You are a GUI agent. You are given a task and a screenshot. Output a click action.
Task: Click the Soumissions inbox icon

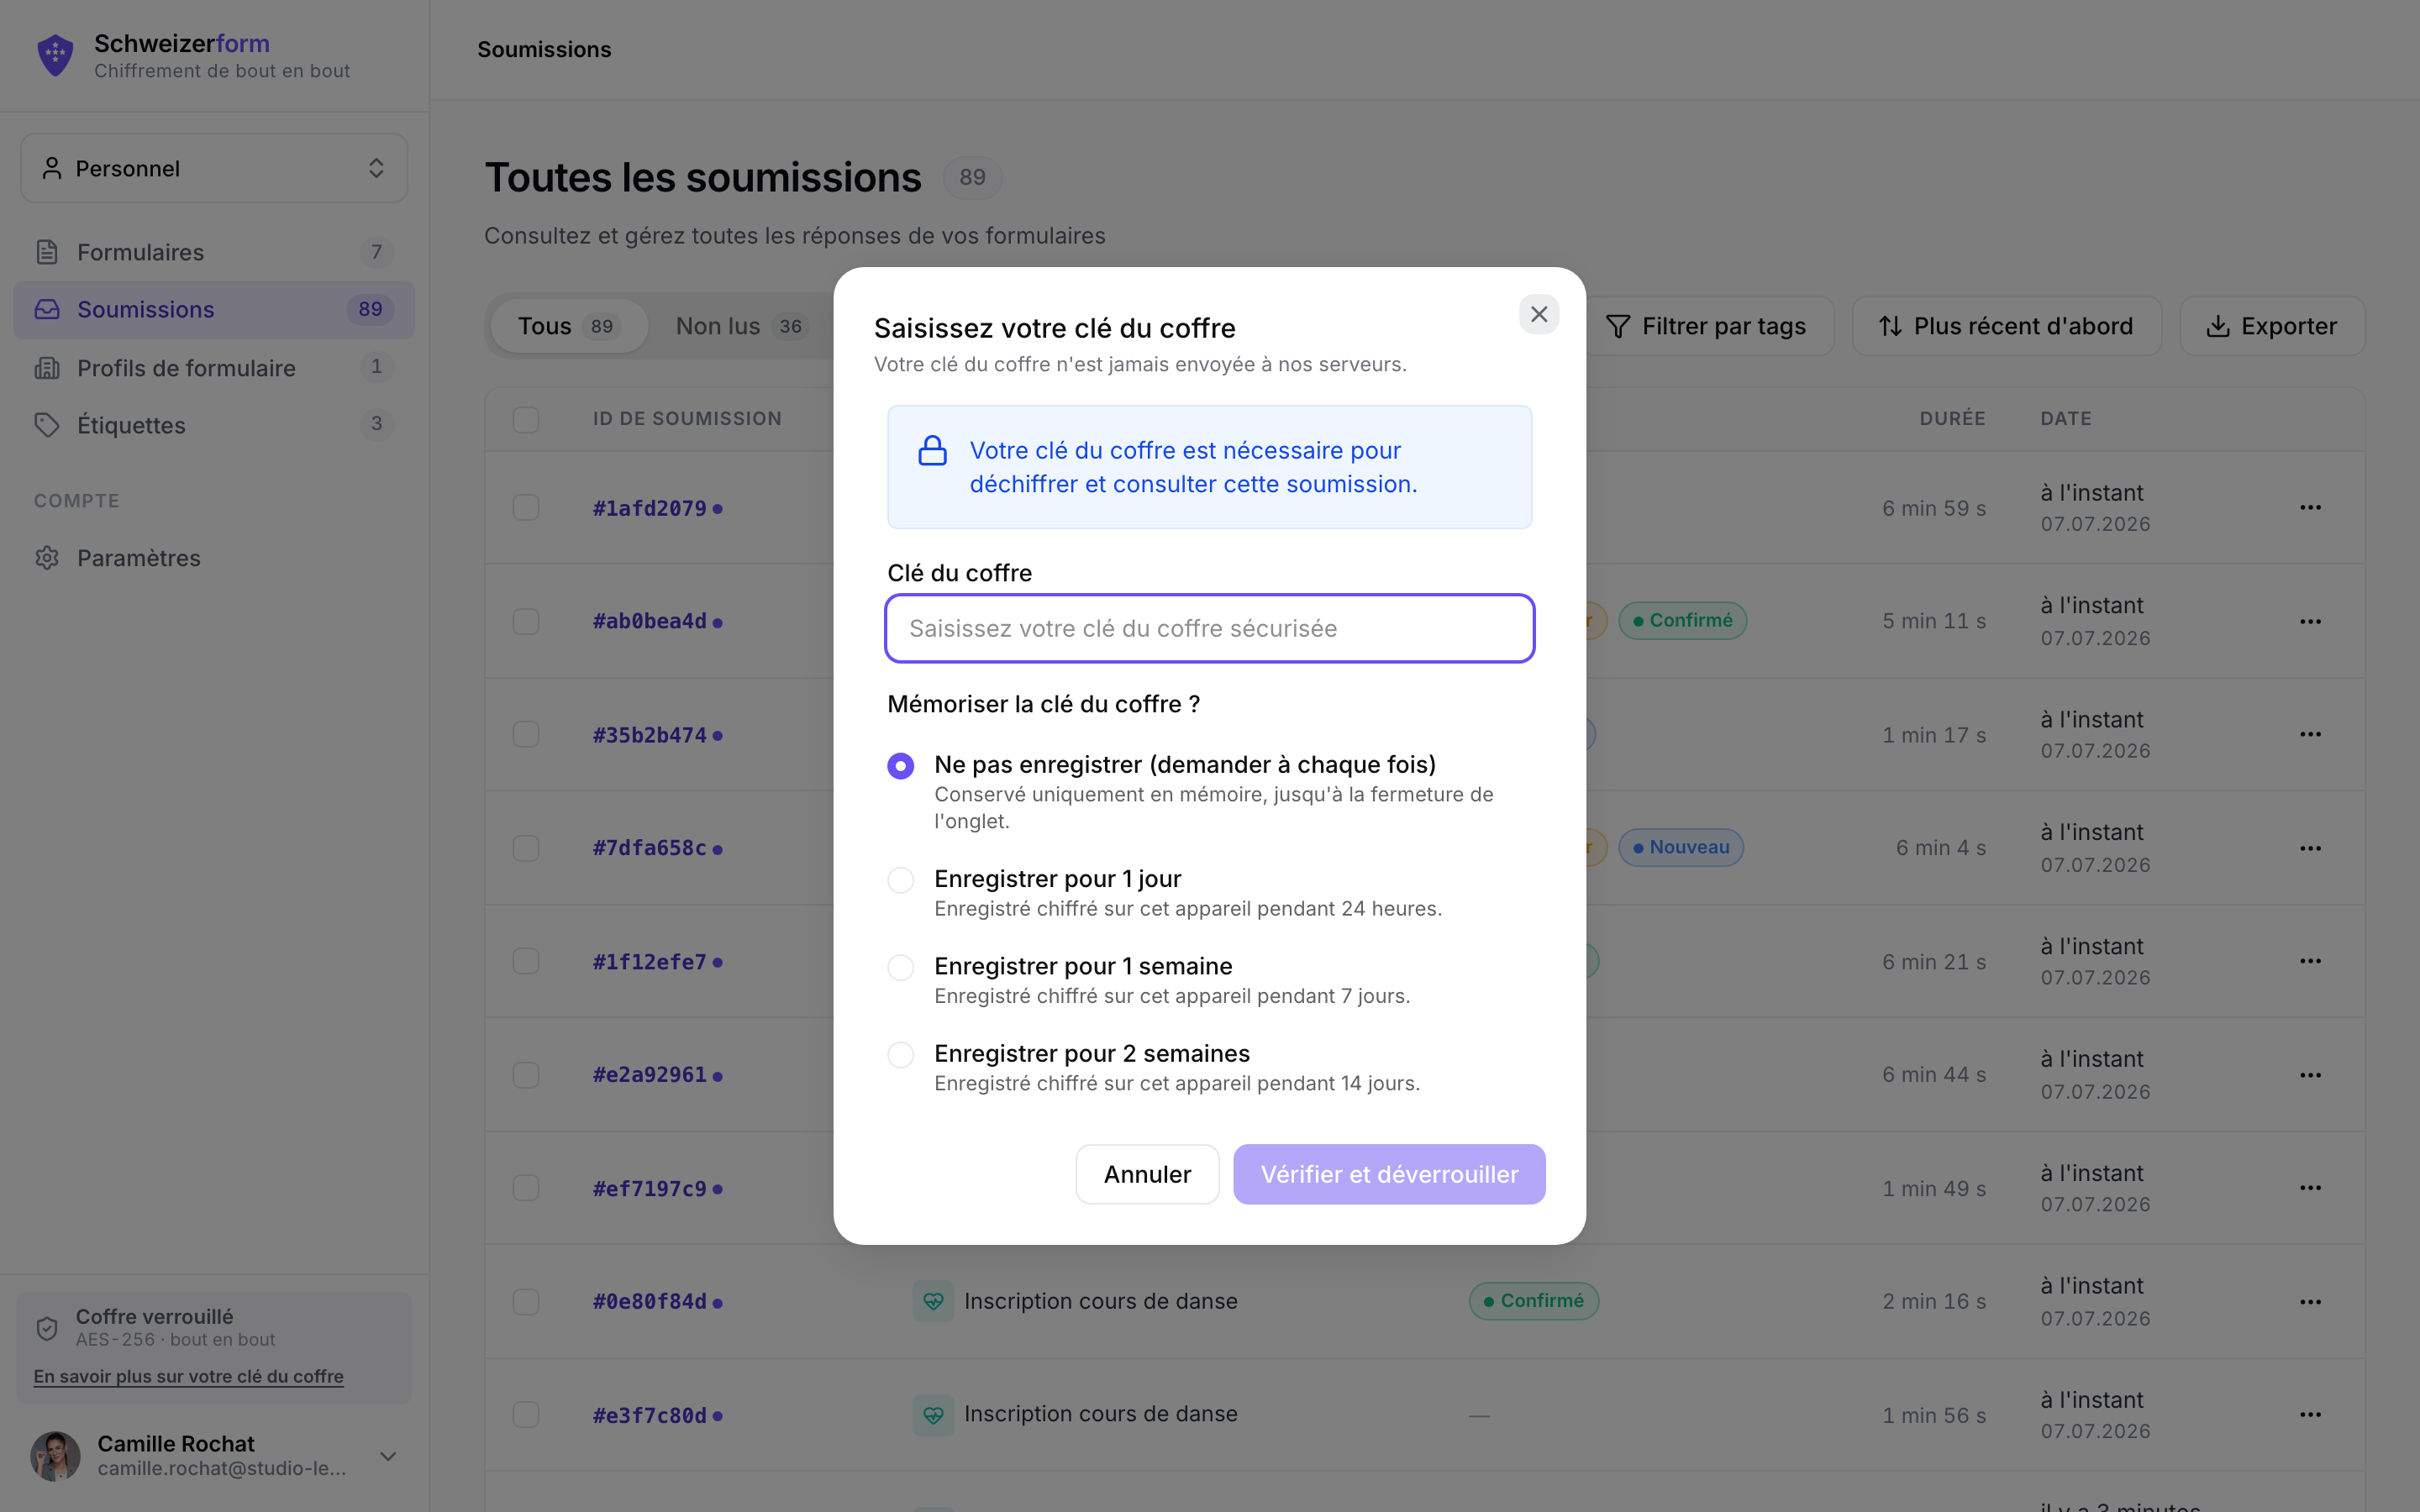(47, 310)
